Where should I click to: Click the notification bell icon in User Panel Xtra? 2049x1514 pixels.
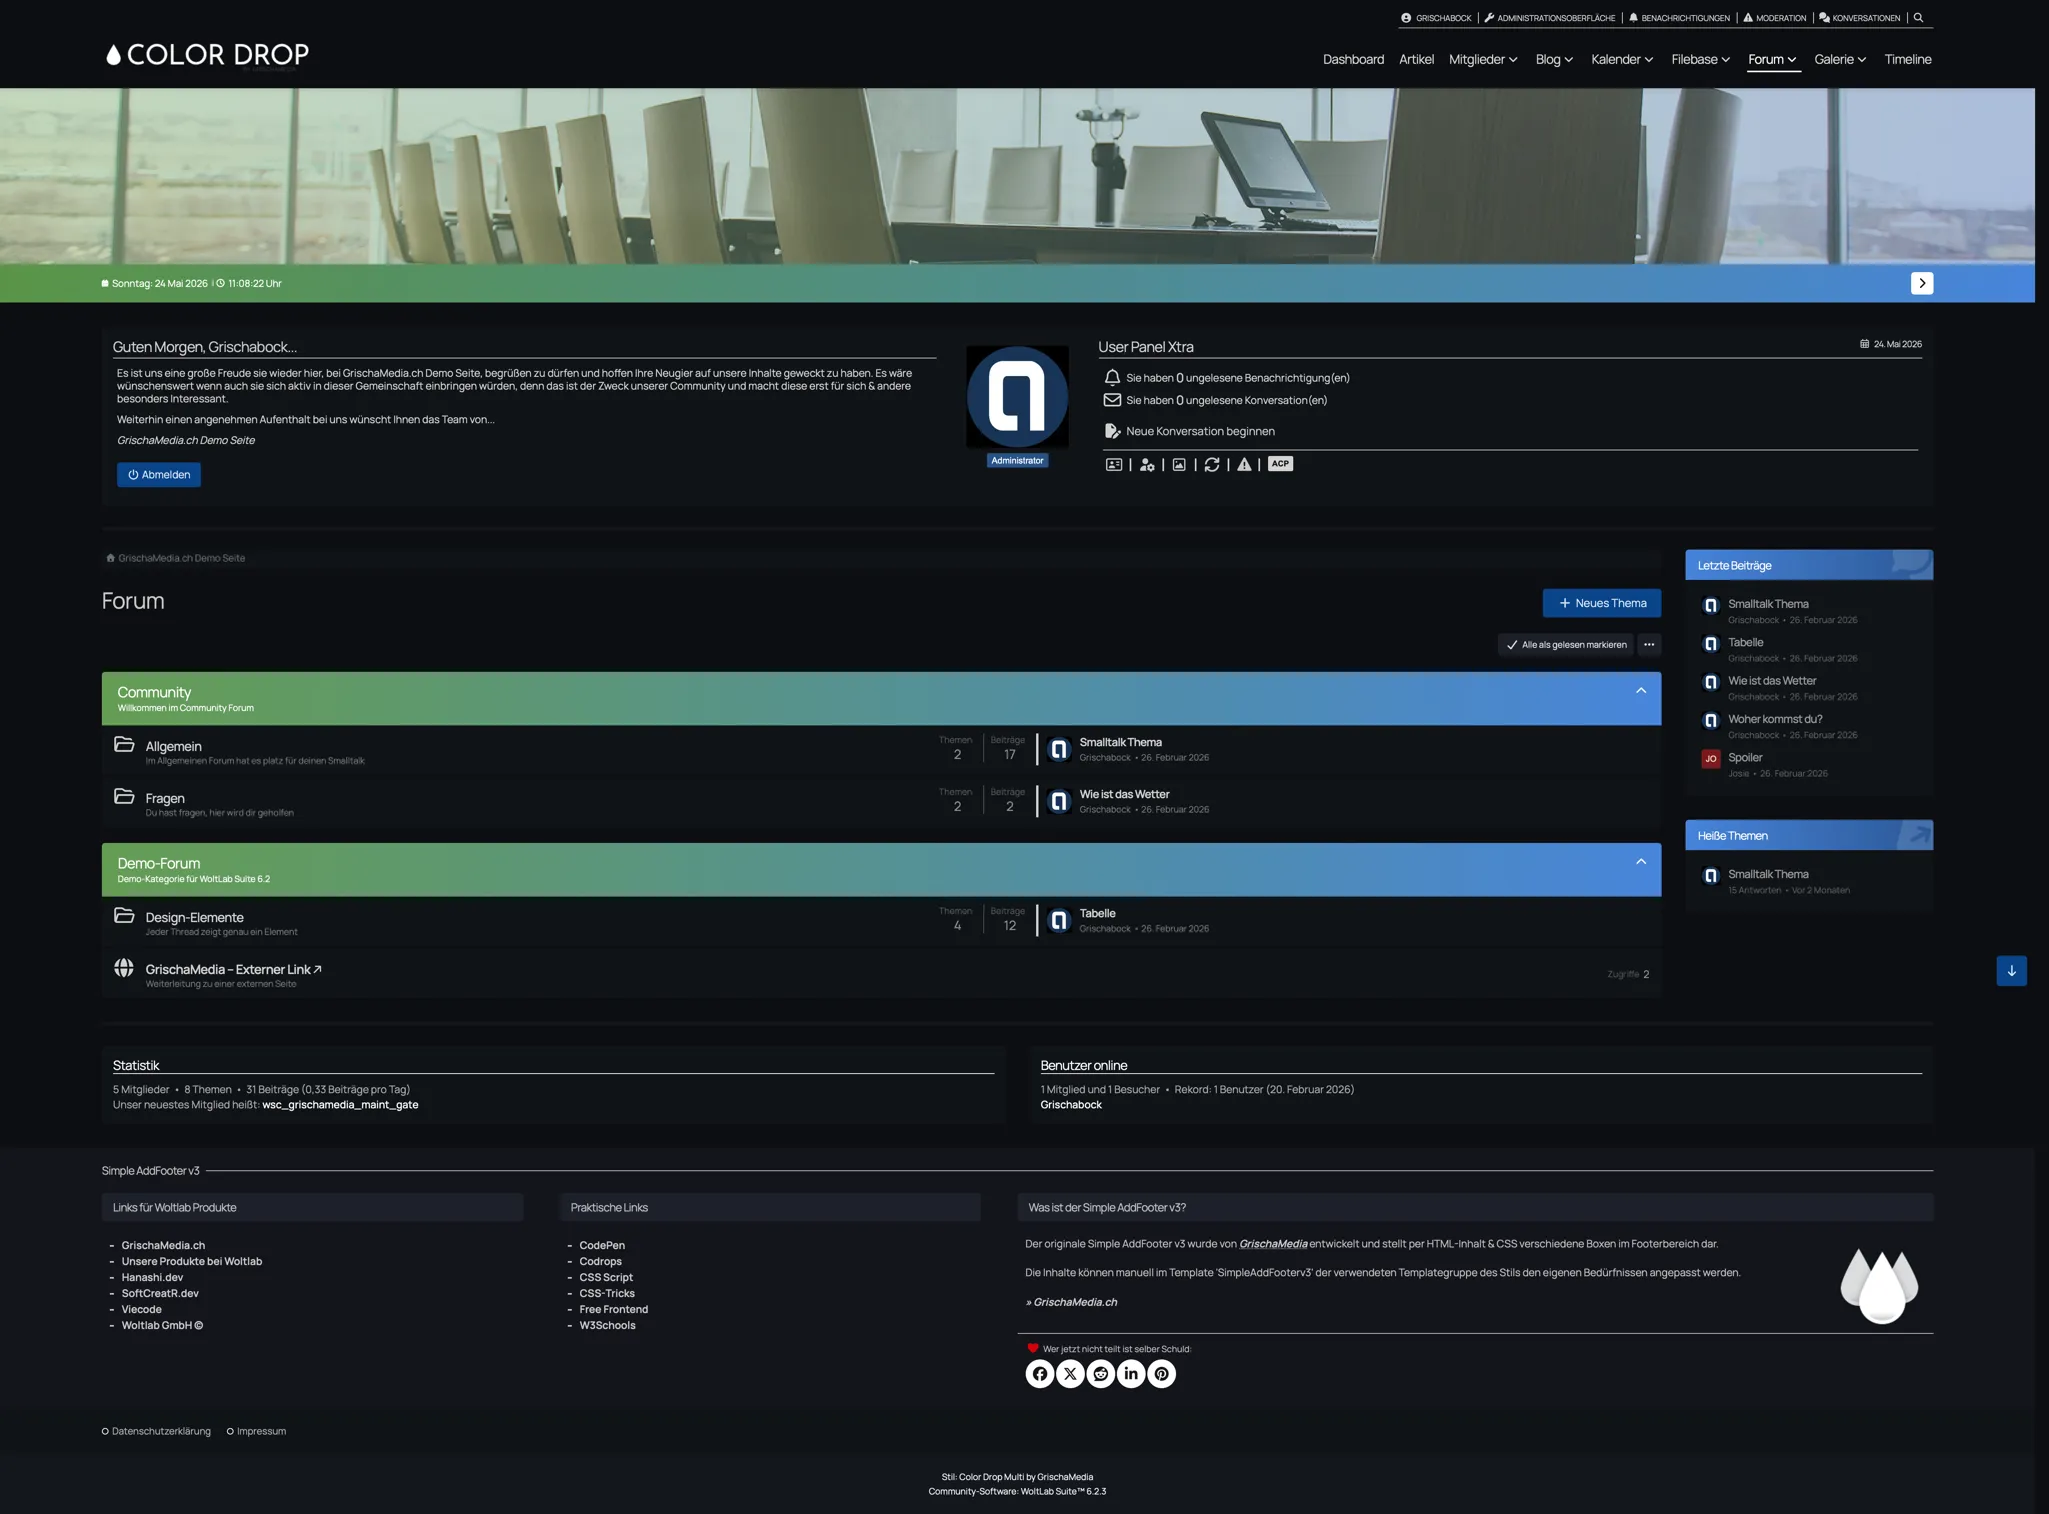pyautogui.click(x=1112, y=378)
